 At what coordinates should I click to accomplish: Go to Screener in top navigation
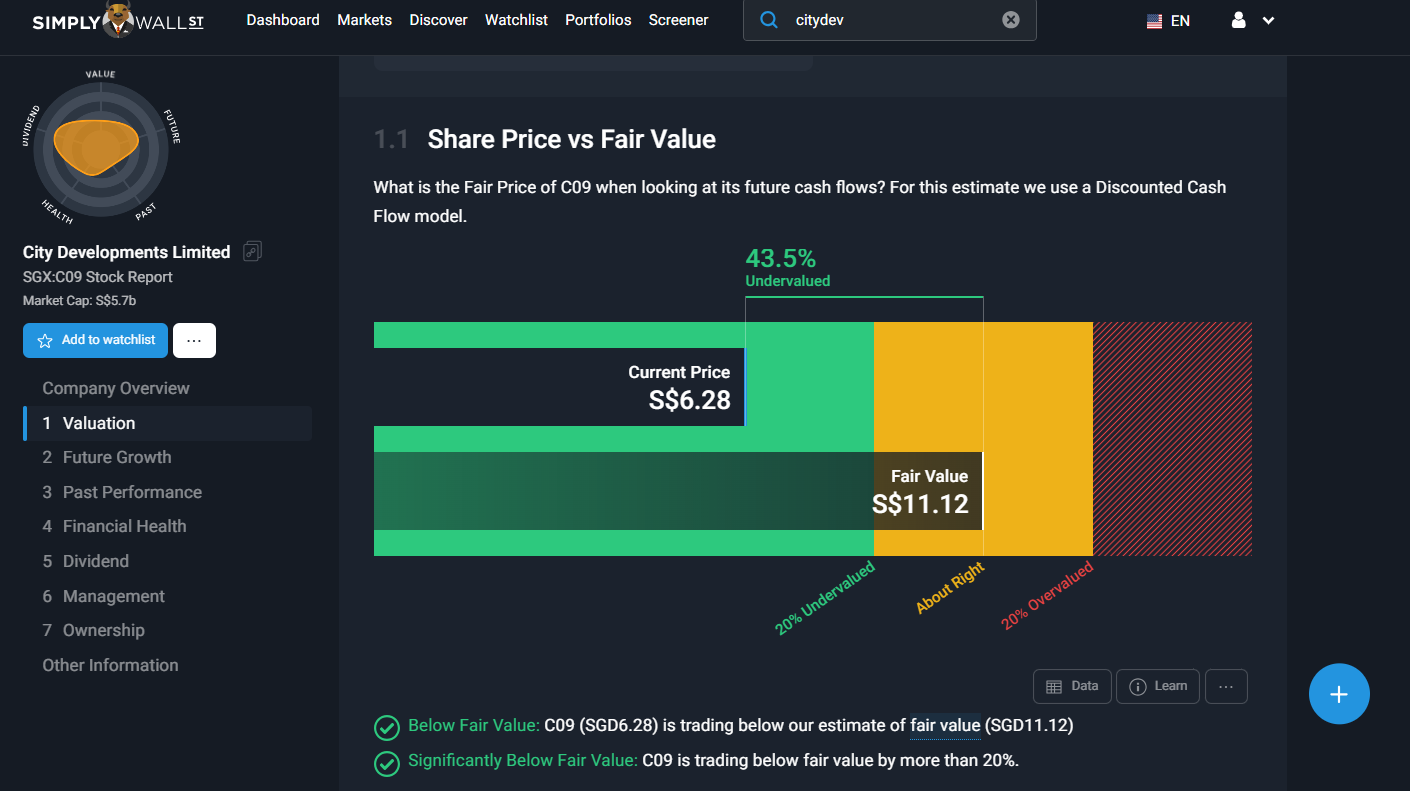click(678, 20)
